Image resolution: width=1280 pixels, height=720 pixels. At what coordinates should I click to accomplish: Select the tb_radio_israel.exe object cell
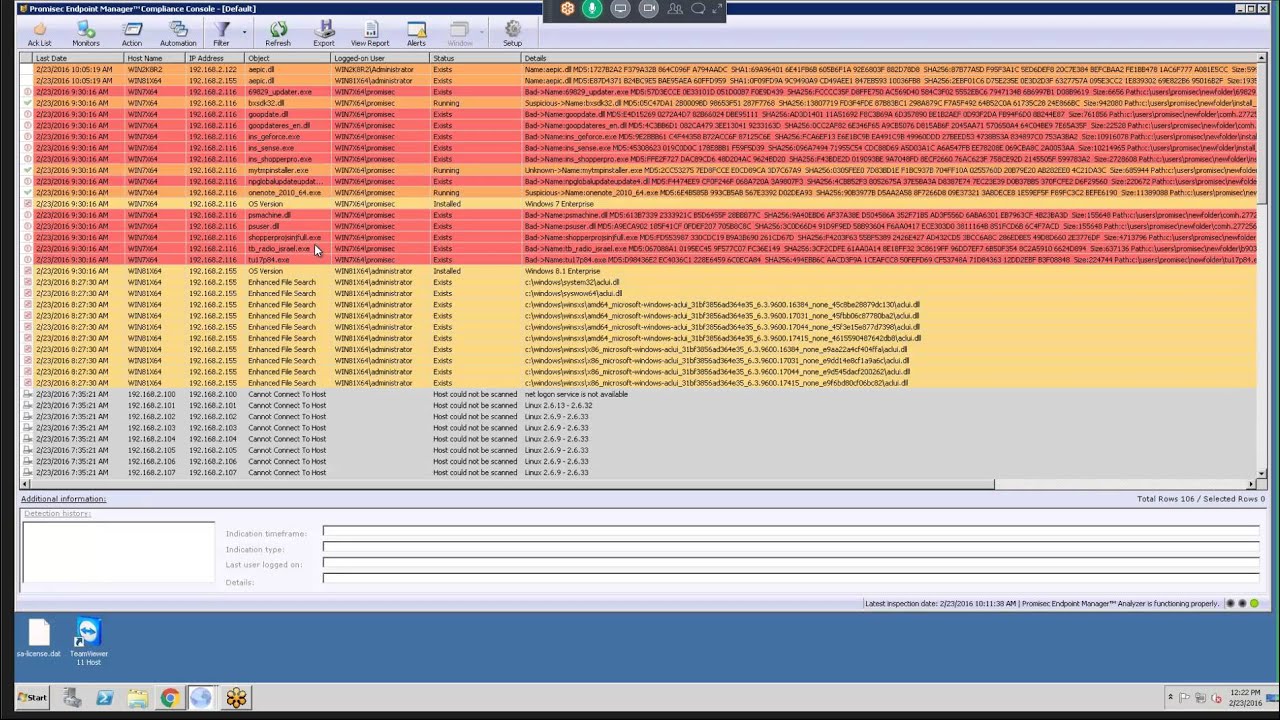tap(288, 248)
